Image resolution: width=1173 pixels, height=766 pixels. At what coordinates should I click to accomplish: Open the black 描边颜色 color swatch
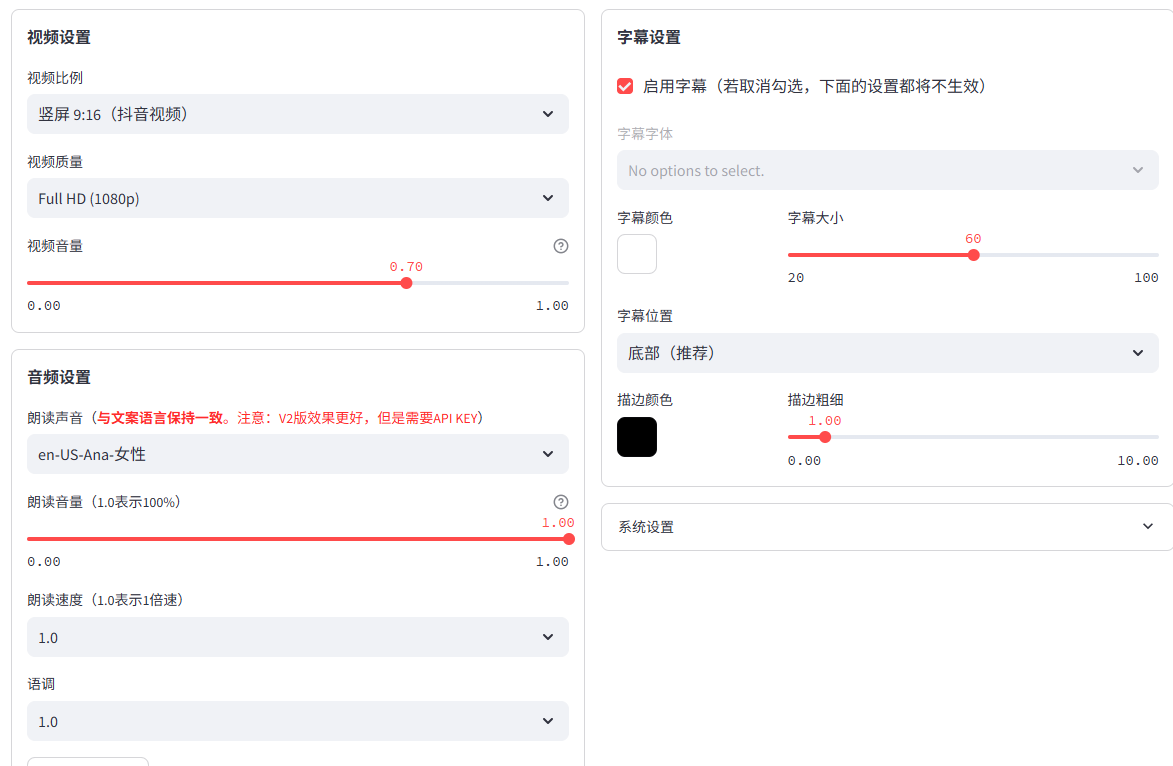point(637,437)
